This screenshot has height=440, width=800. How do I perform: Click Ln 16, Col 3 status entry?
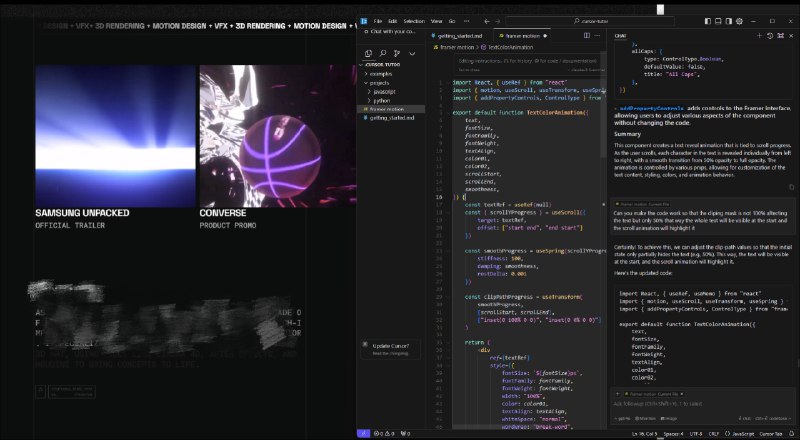click(x=644, y=434)
